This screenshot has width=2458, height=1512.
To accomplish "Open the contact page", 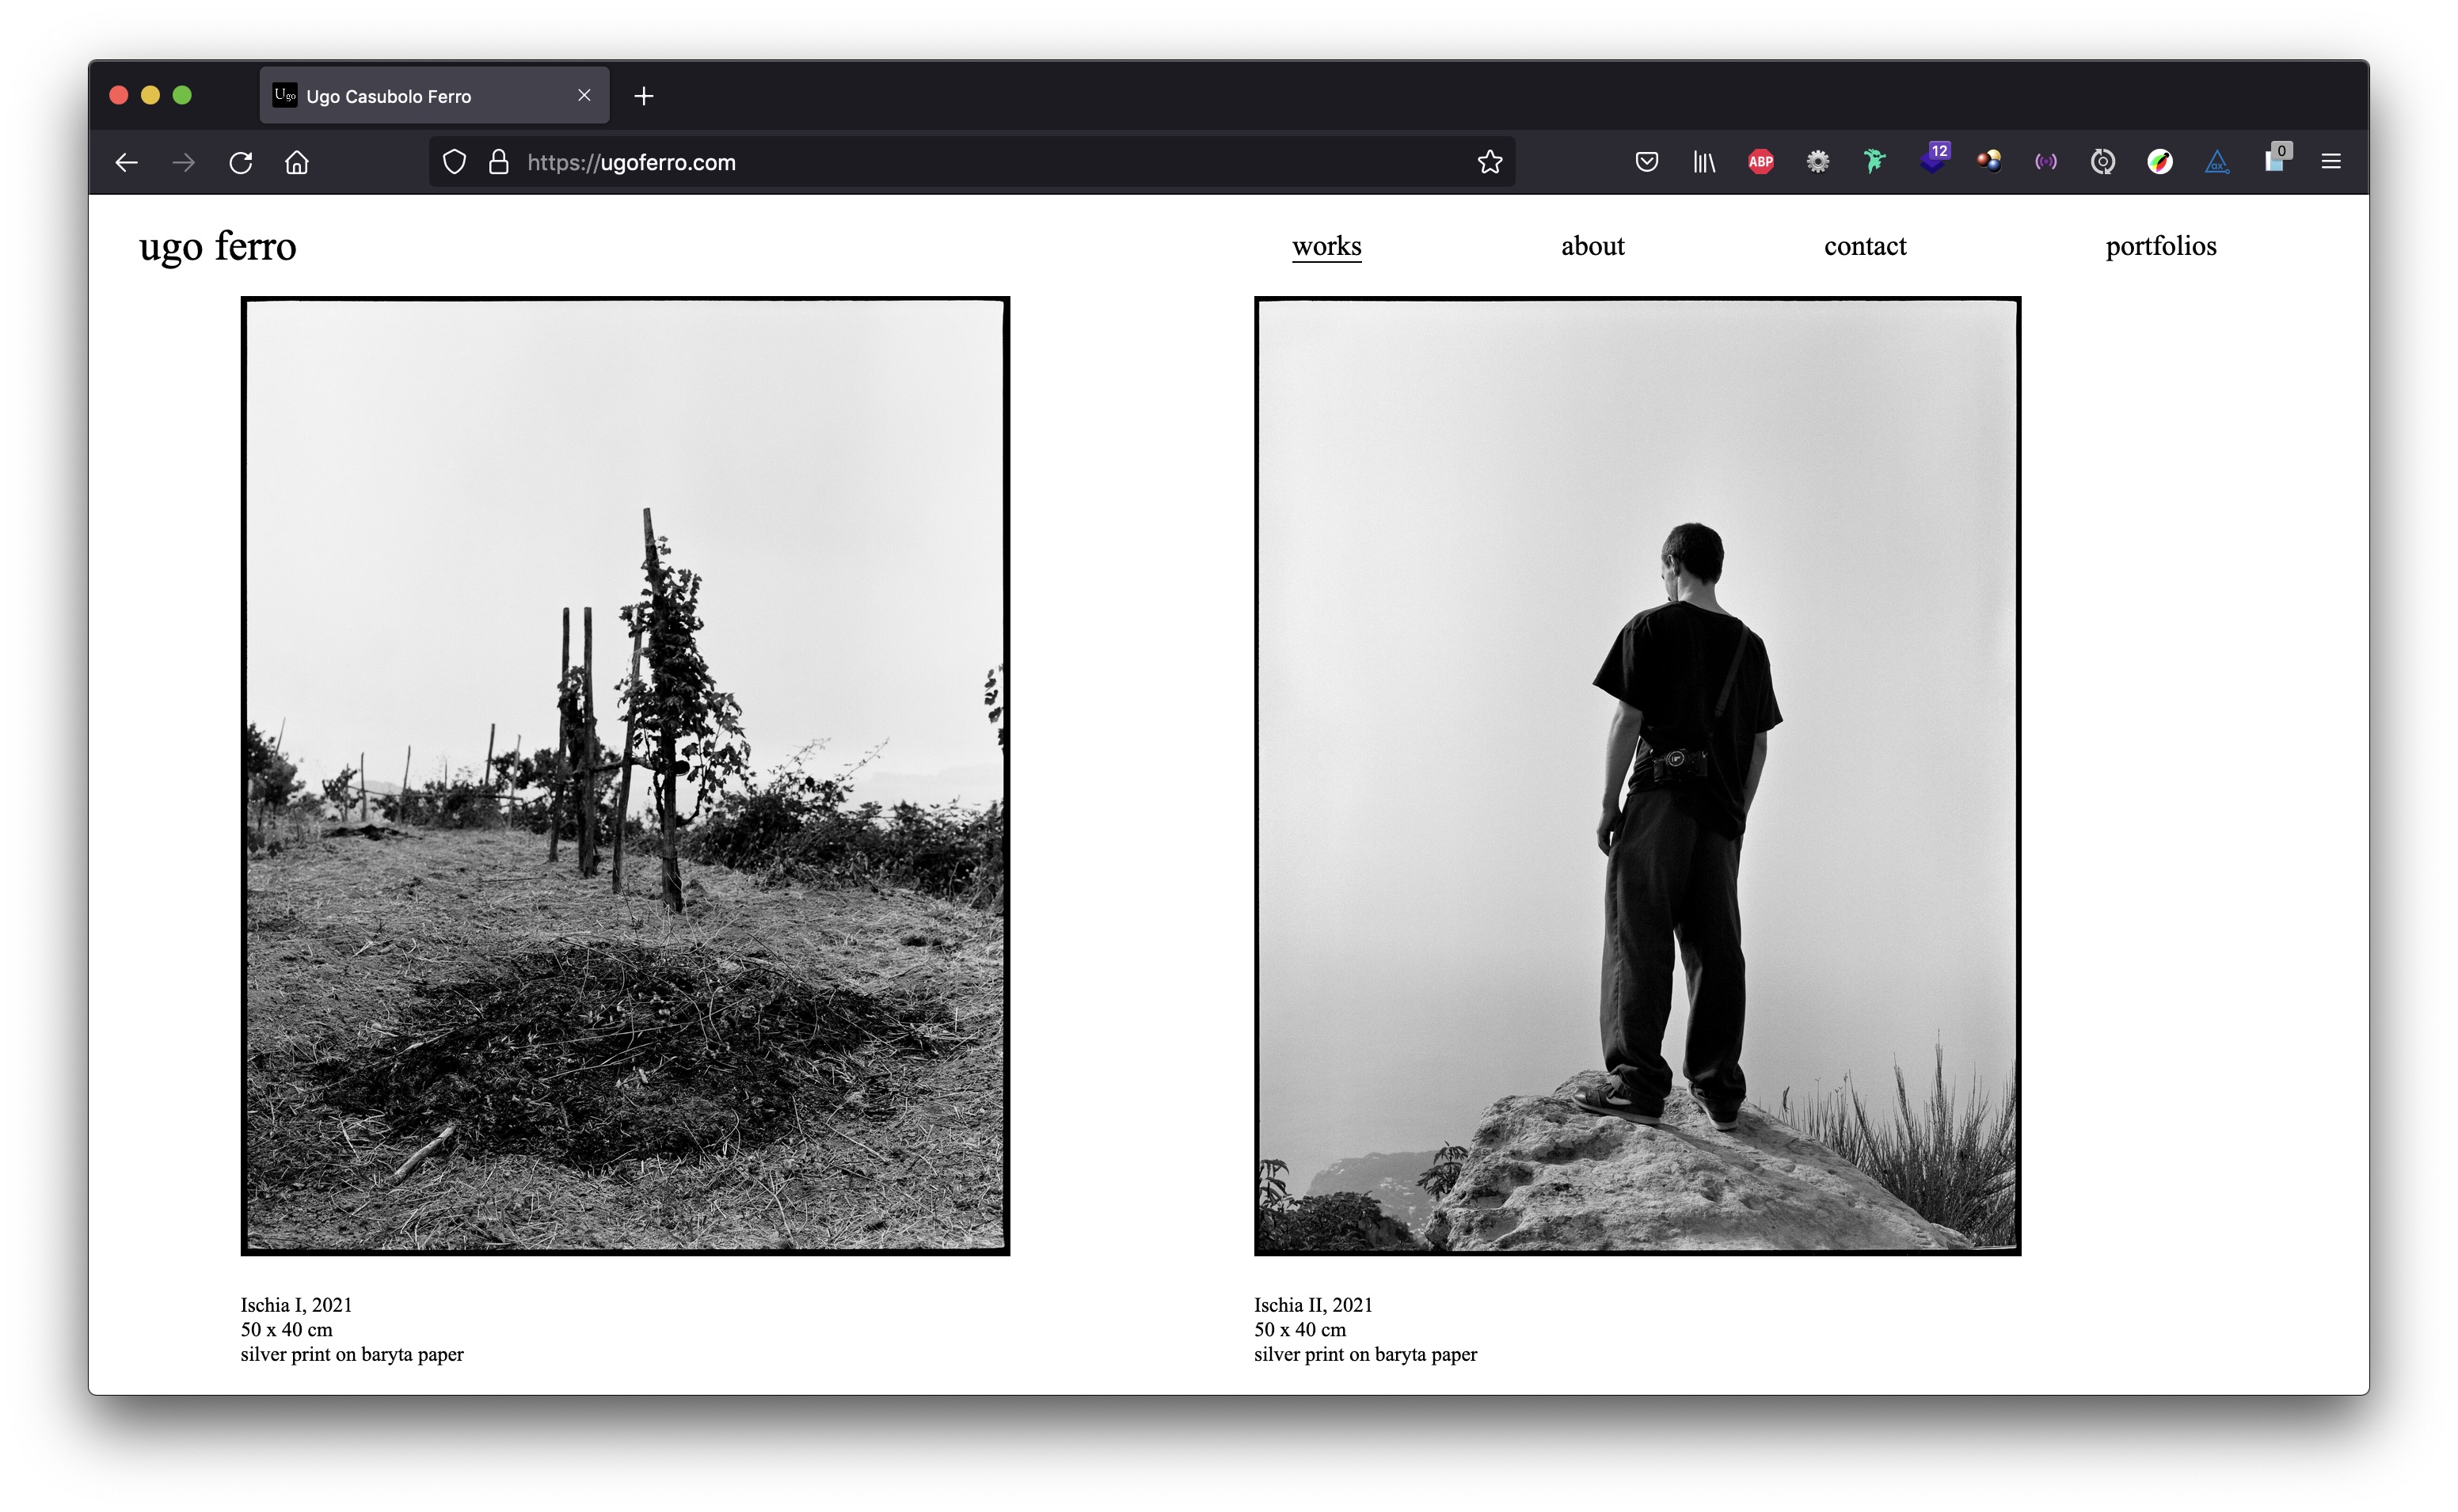I will [1864, 246].
